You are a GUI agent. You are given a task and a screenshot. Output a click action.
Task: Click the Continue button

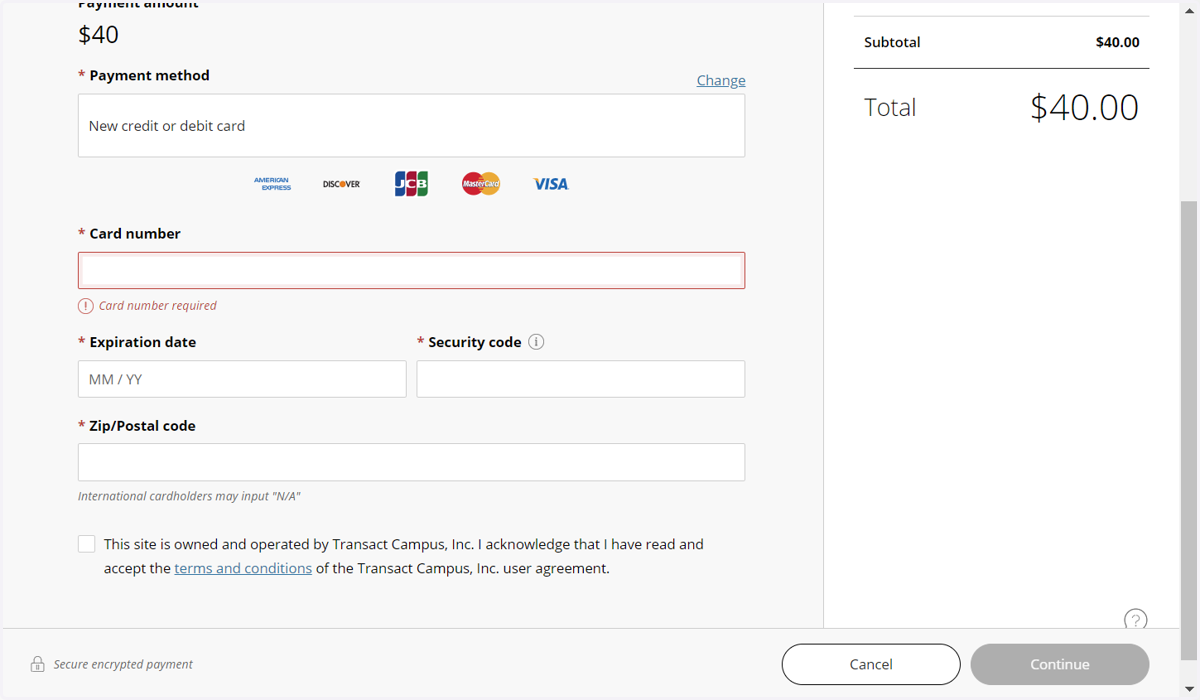[x=1060, y=664]
